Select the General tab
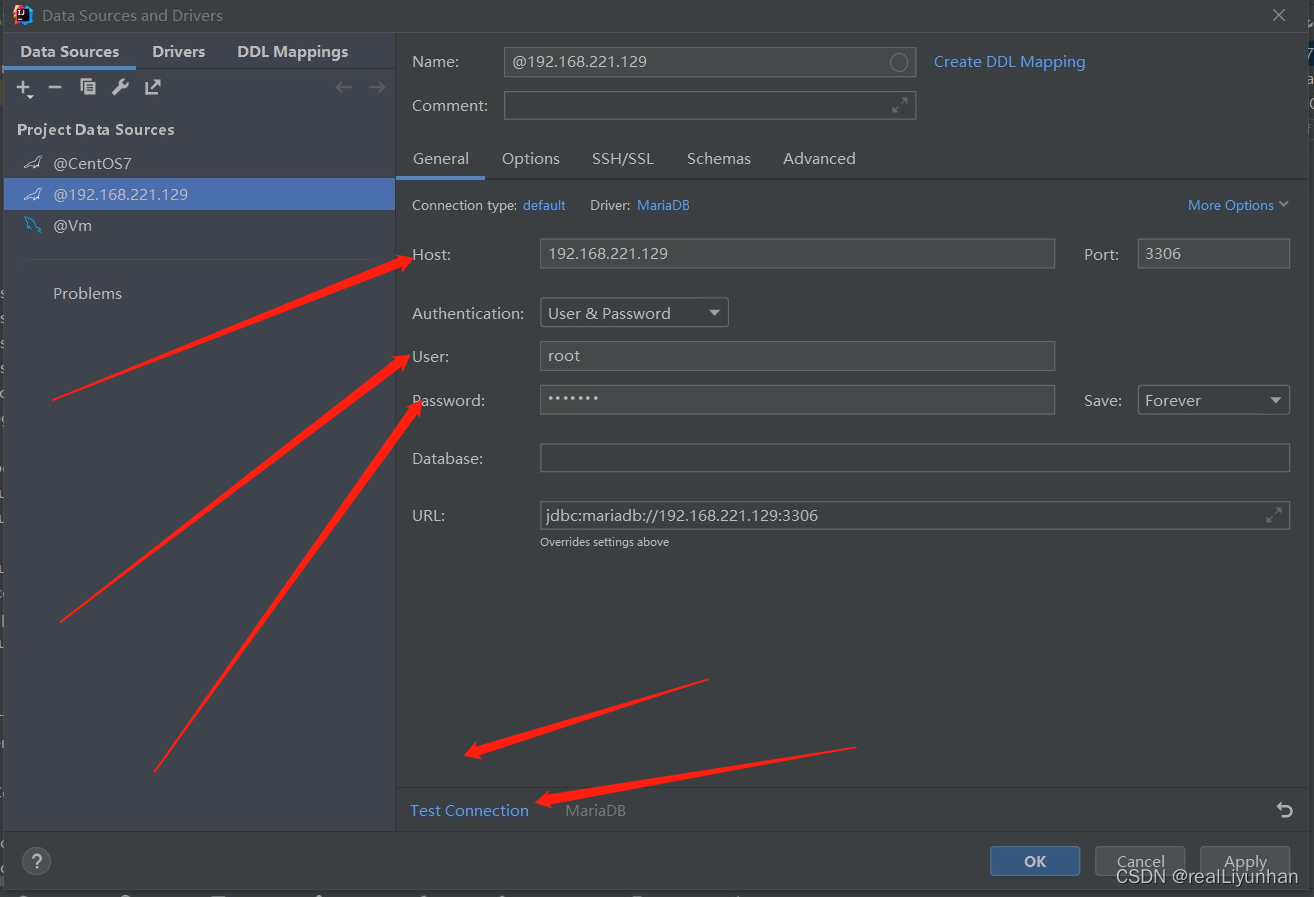Image resolution: width=1314 pixels, height=897 pixels. click(x=441, y=158)
